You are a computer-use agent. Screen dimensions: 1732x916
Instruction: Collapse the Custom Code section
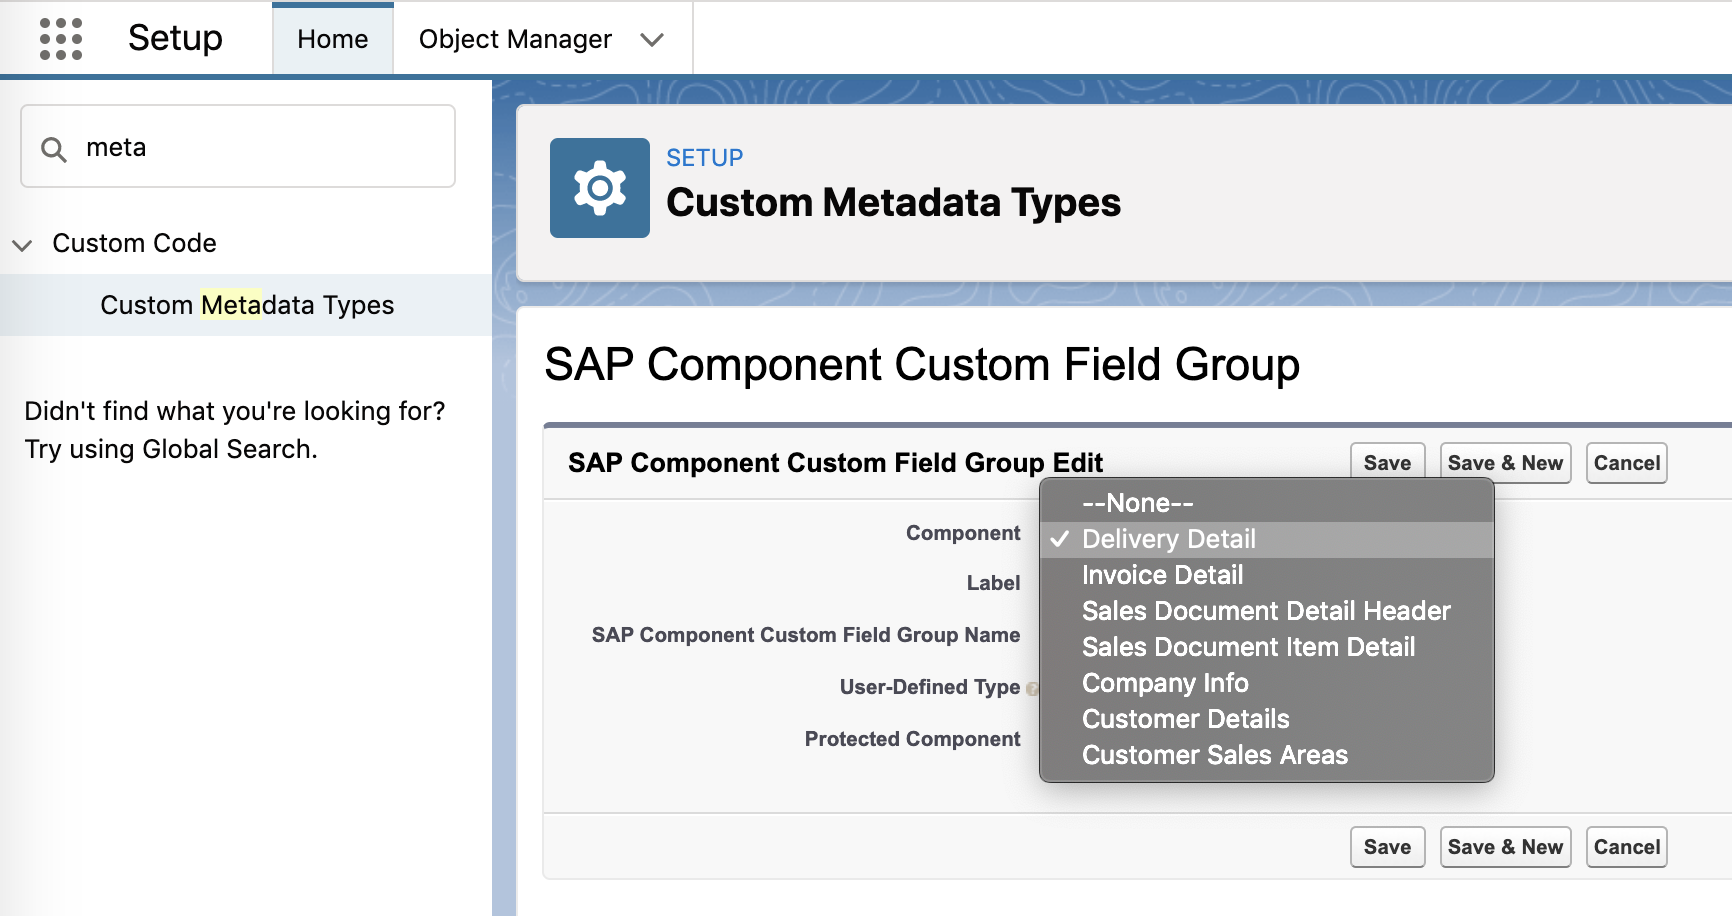coord(22,245)
